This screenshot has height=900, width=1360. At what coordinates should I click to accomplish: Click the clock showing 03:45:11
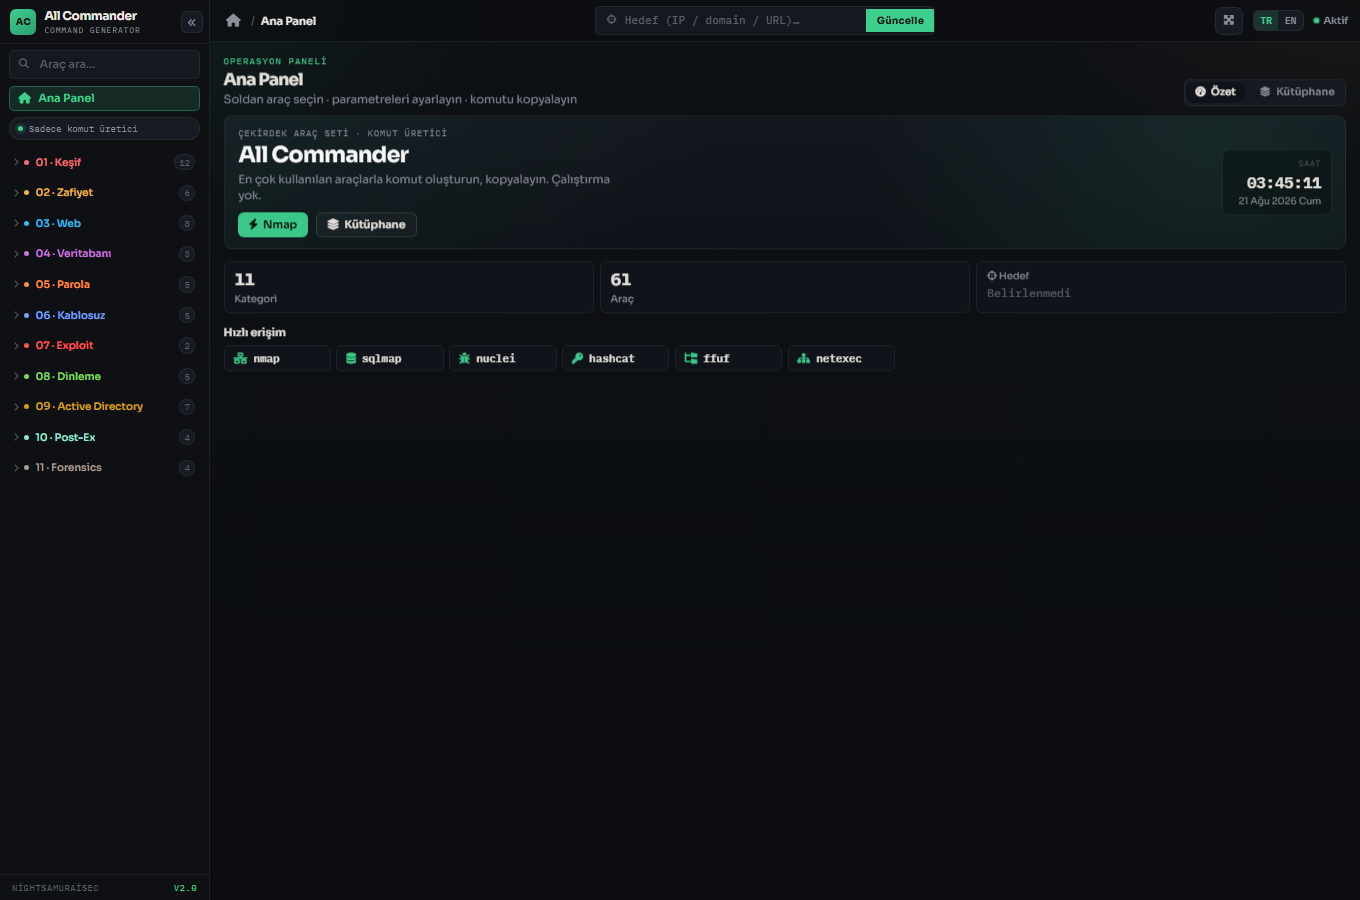[1284, 183]
